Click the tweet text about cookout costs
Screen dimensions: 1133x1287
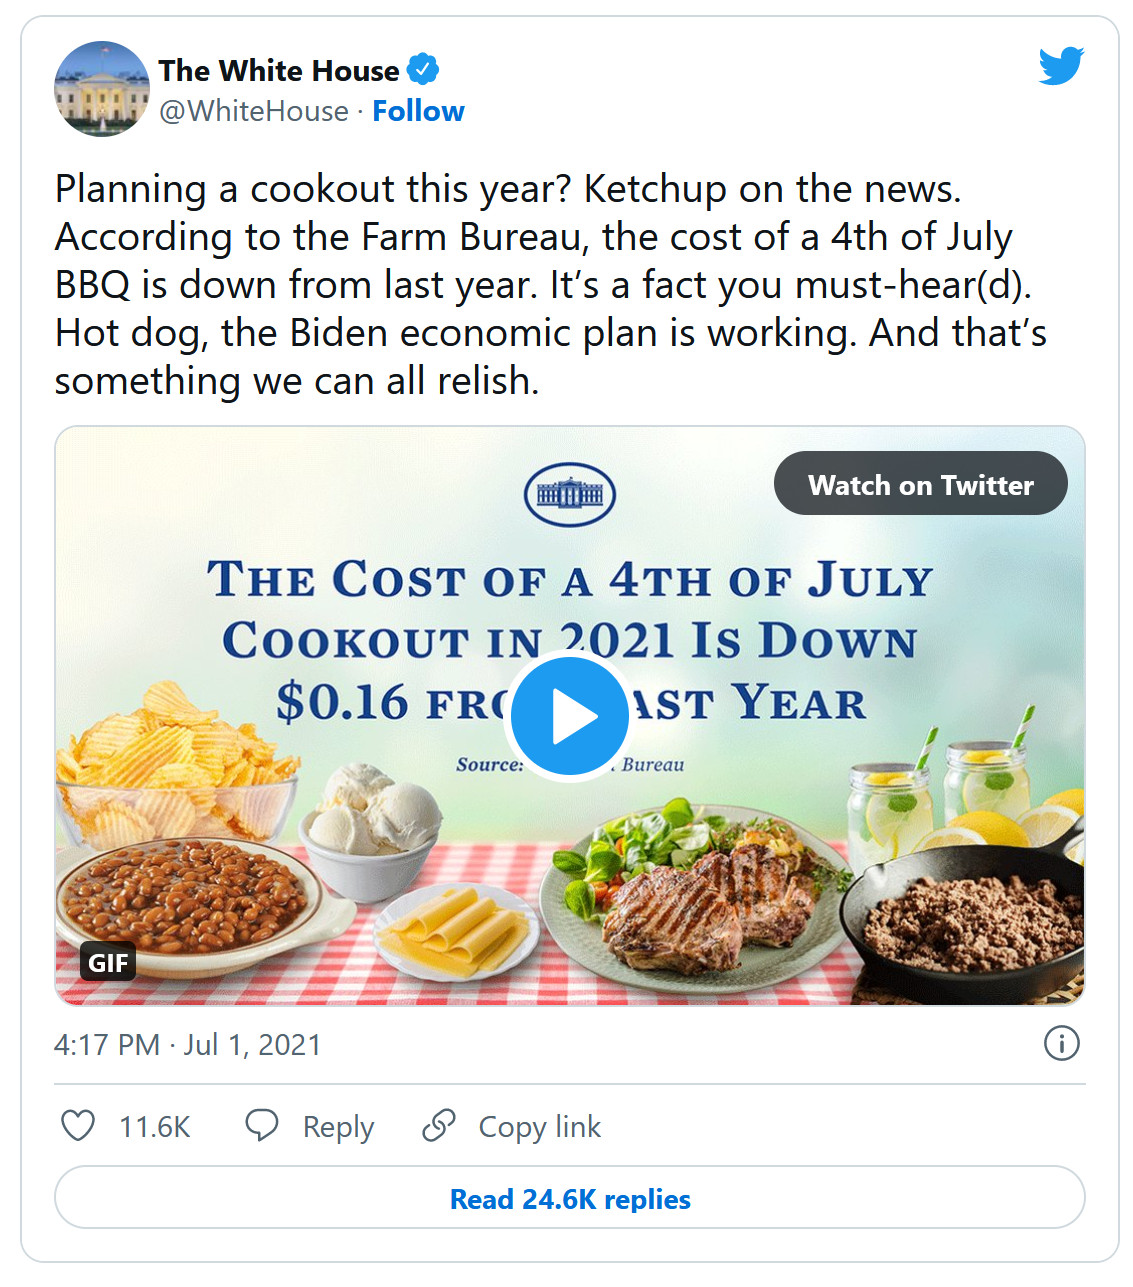[550, 285]
